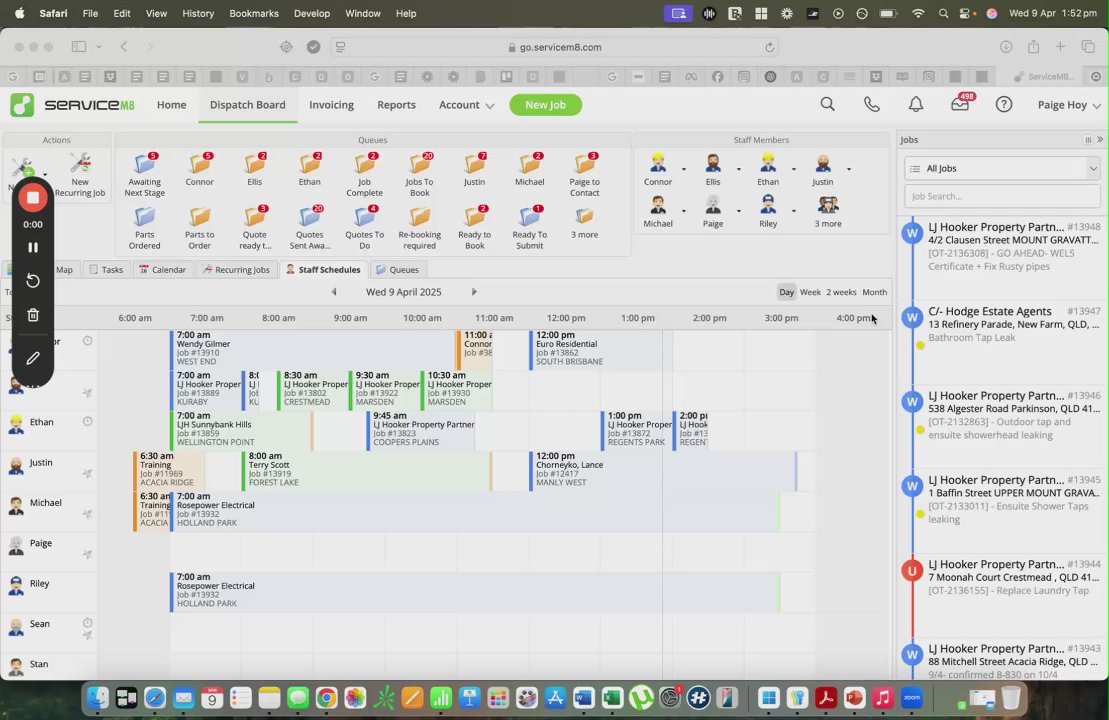Restart the recording with undo arrow

pos(33,281)
